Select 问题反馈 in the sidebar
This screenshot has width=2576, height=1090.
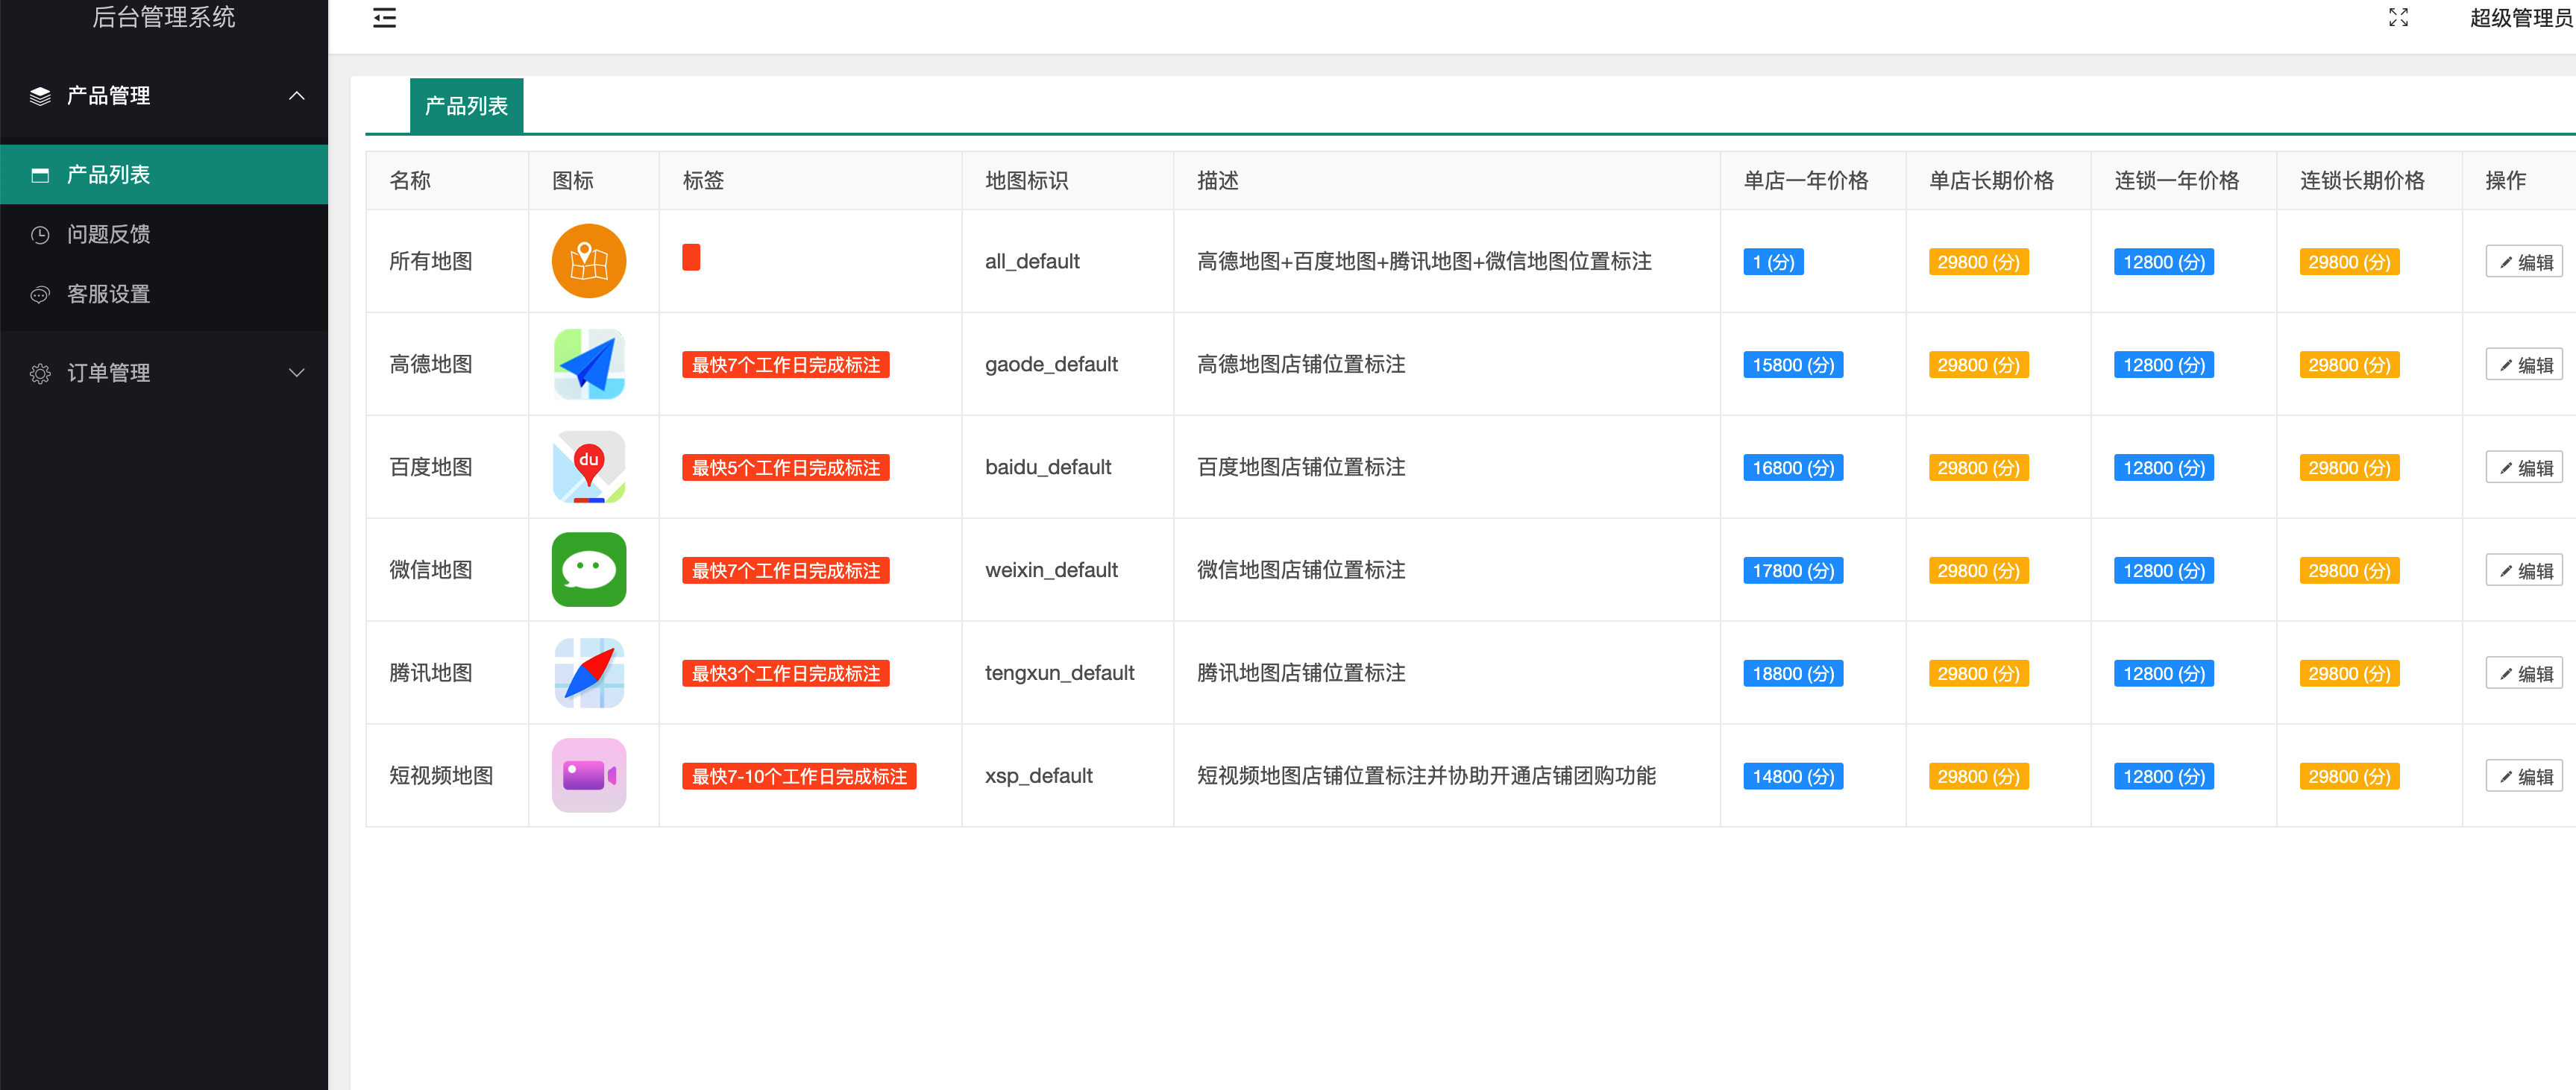point(110,234)
